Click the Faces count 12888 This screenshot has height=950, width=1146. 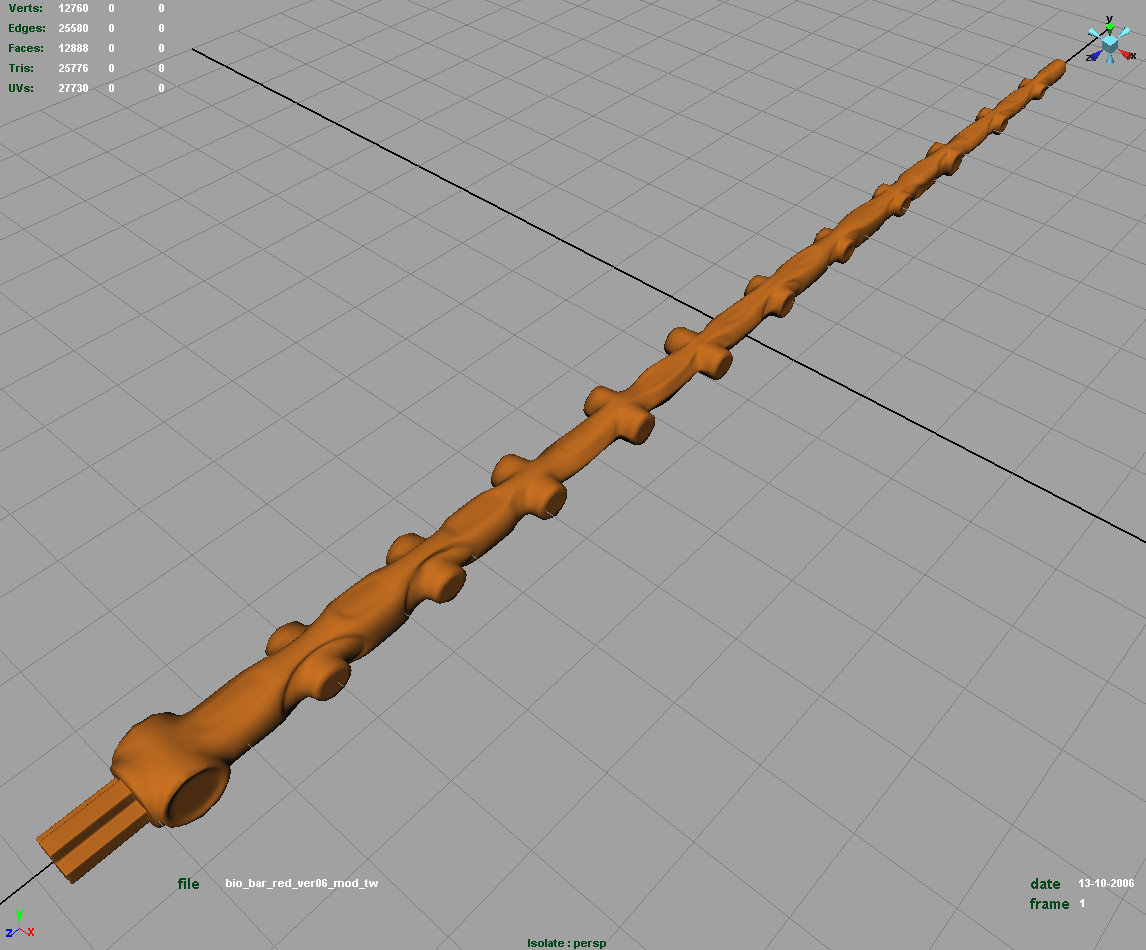coord(74,49)
